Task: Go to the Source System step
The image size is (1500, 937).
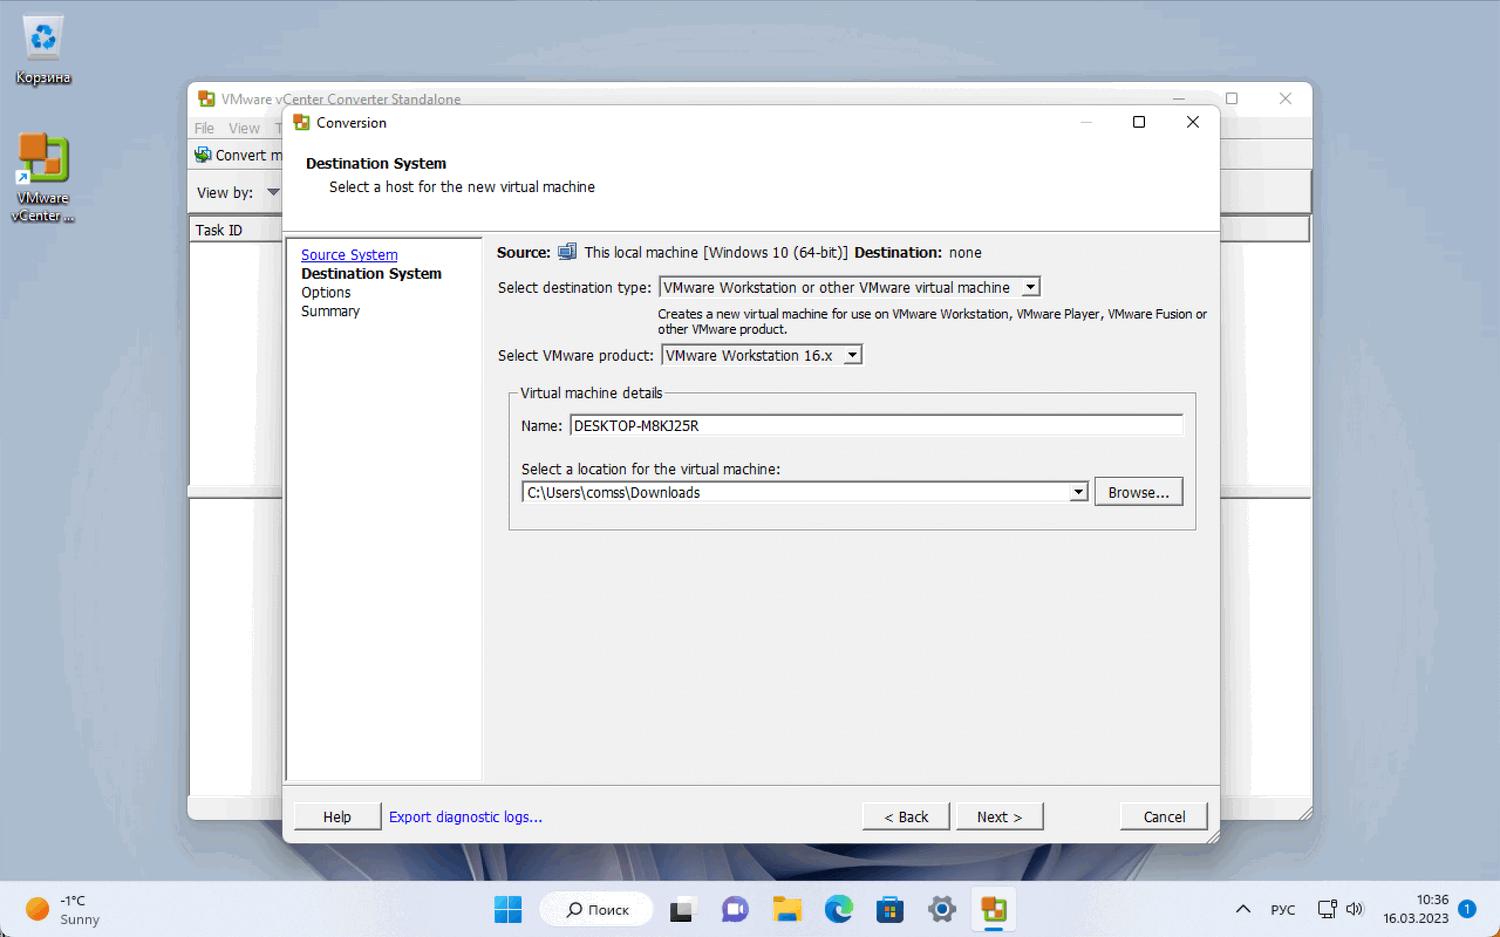Action: 349,255
